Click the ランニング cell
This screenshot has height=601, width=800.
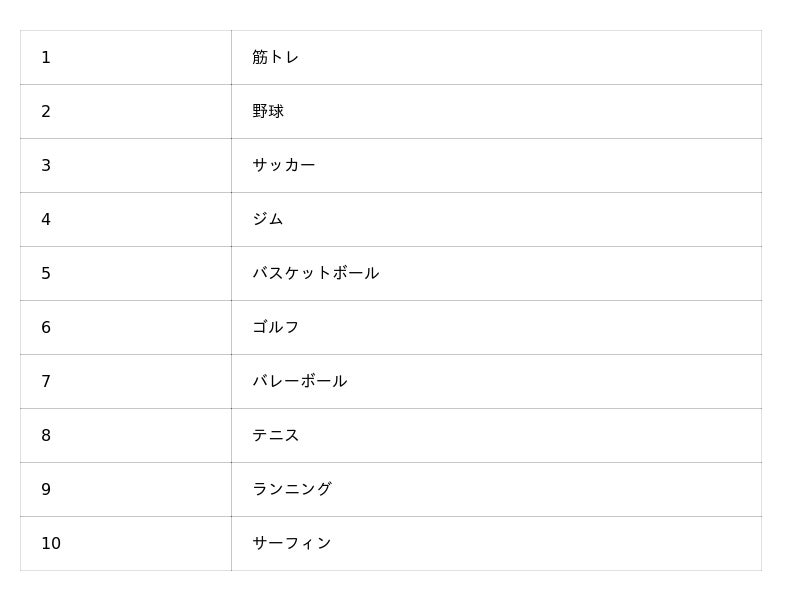coord(292,490)
